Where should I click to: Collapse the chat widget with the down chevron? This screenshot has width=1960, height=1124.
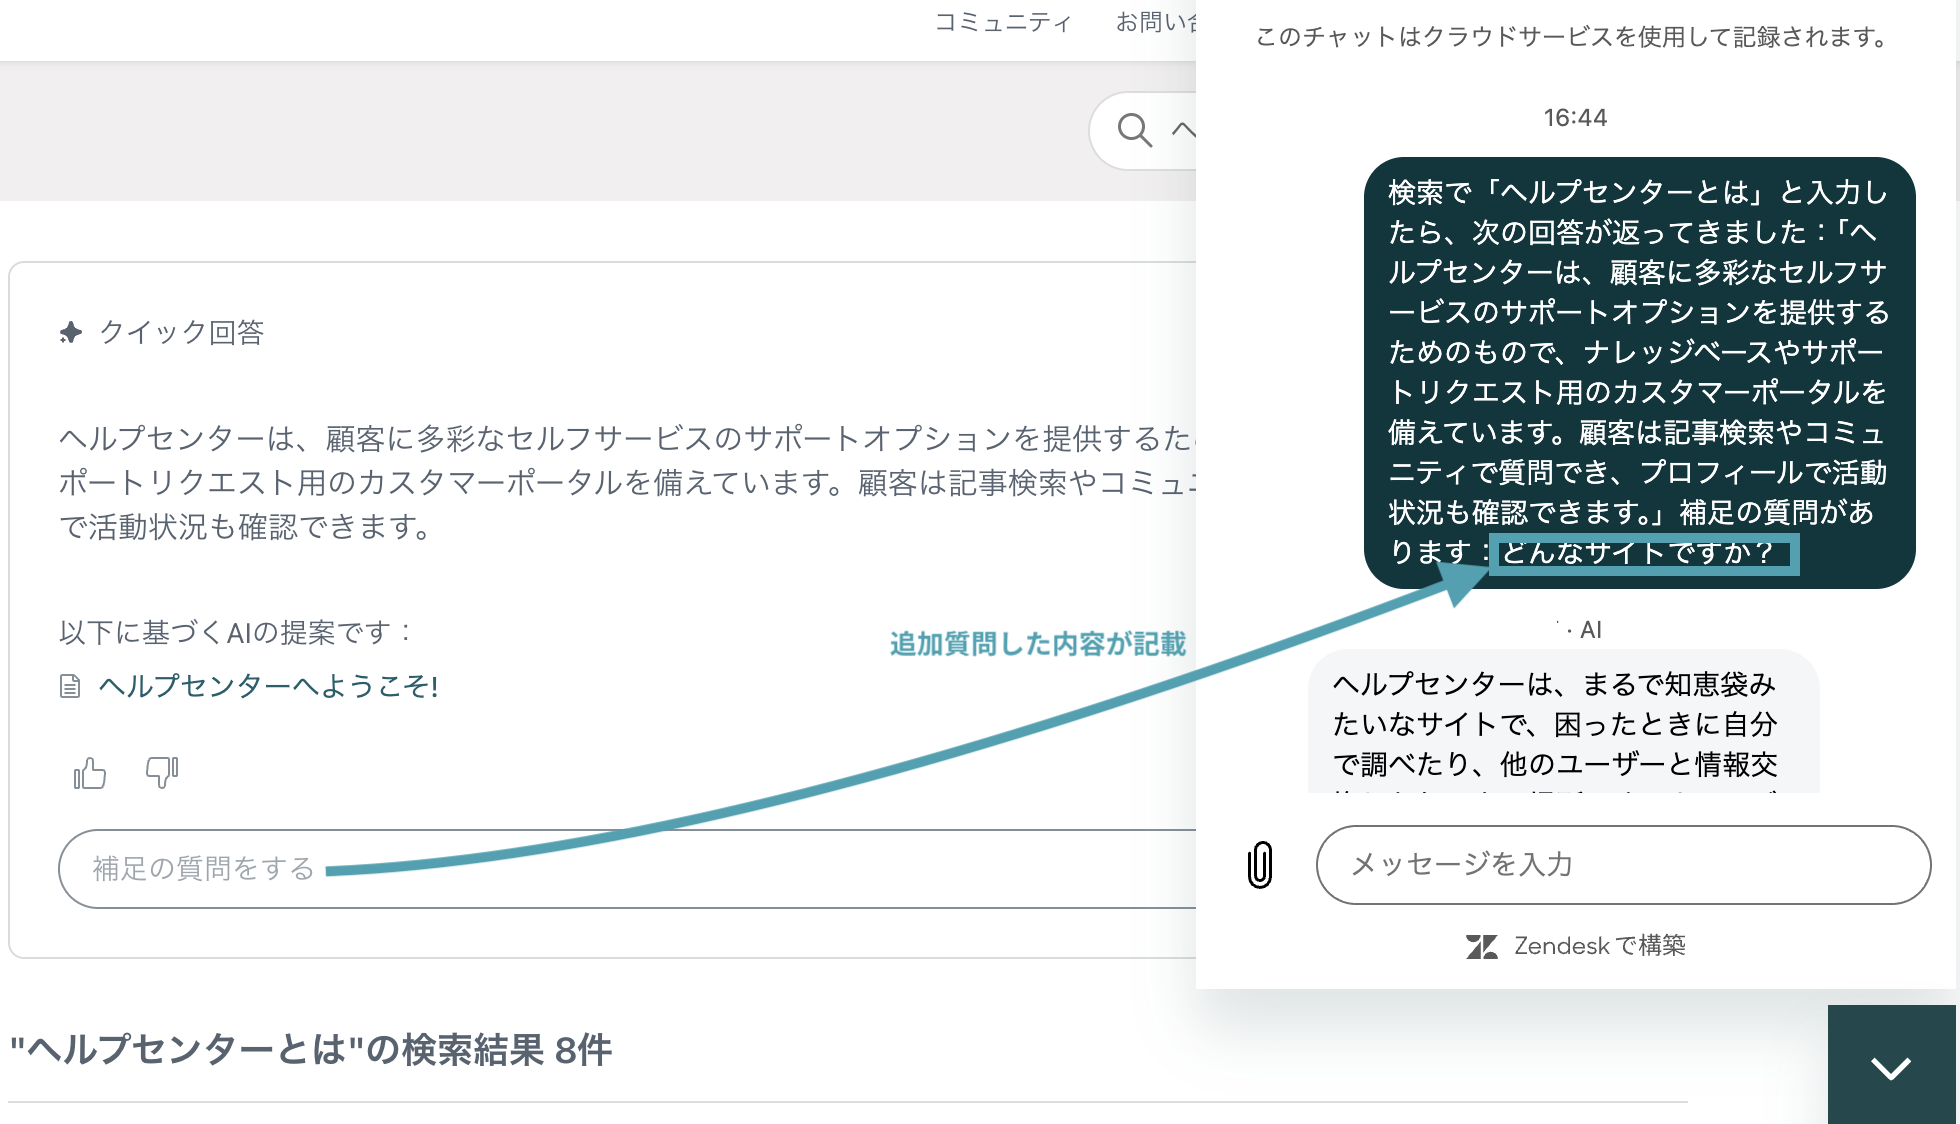coord(1891,1067)
